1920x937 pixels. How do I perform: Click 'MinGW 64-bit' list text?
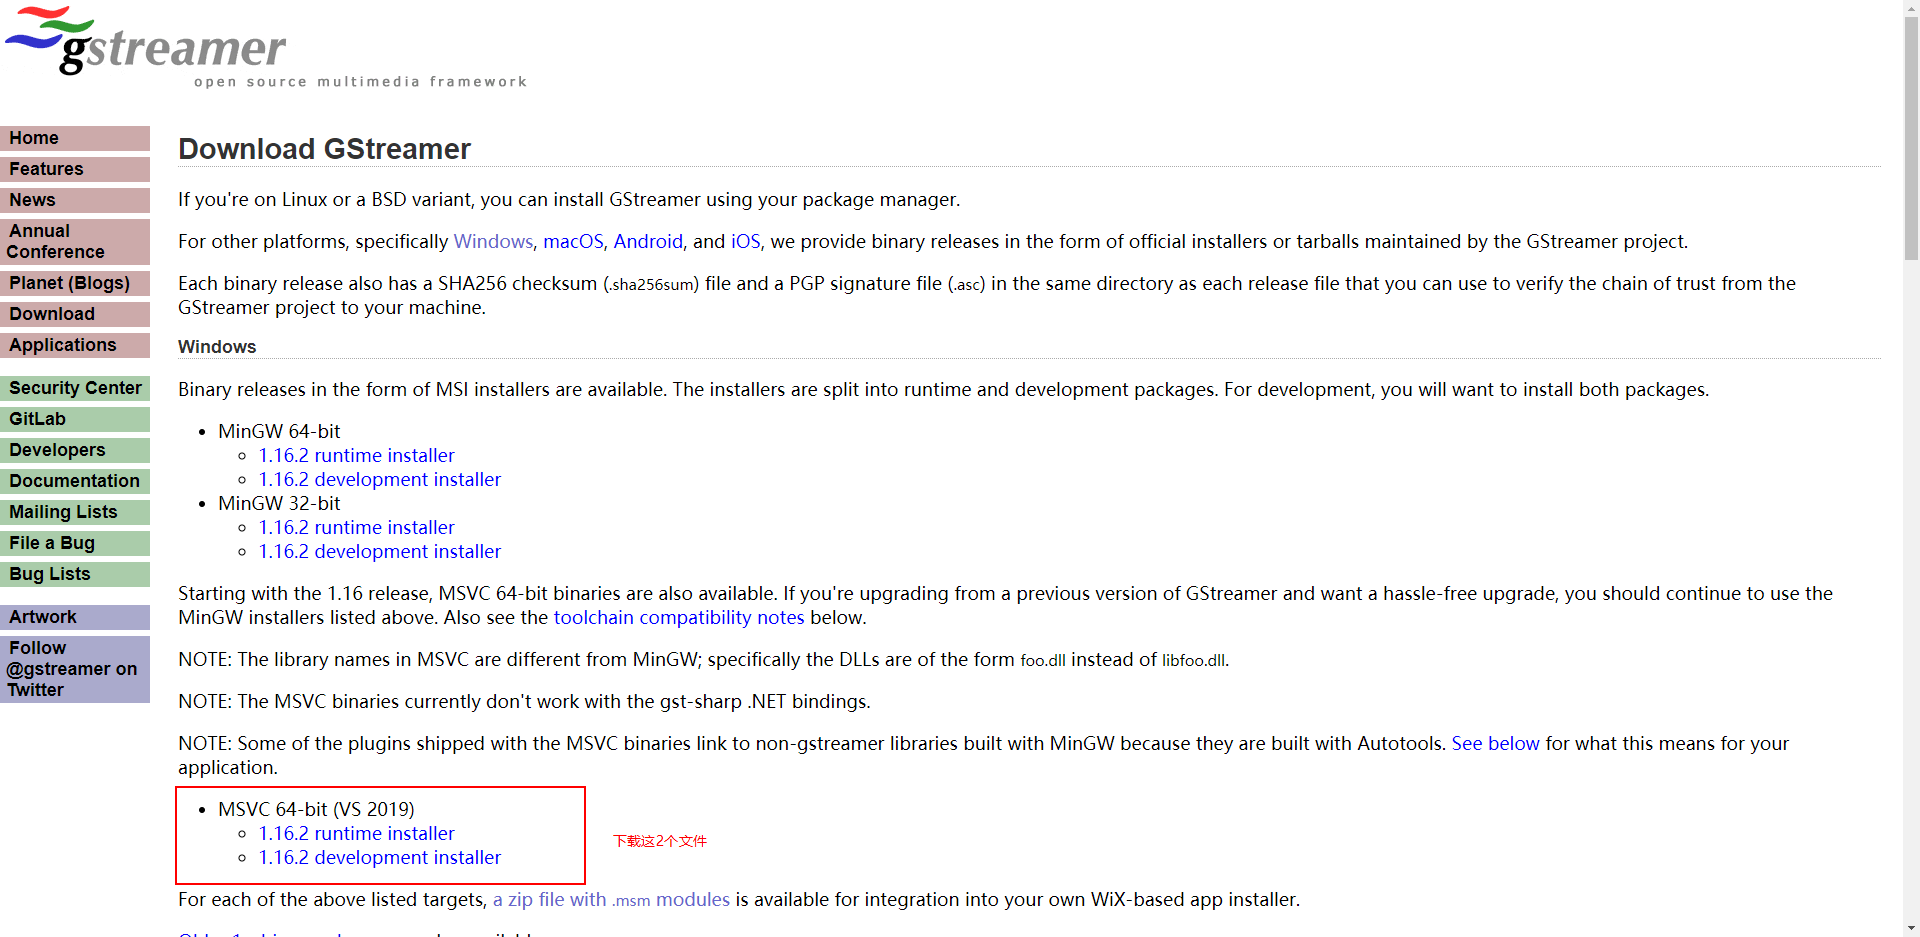(x=279, y=431)
